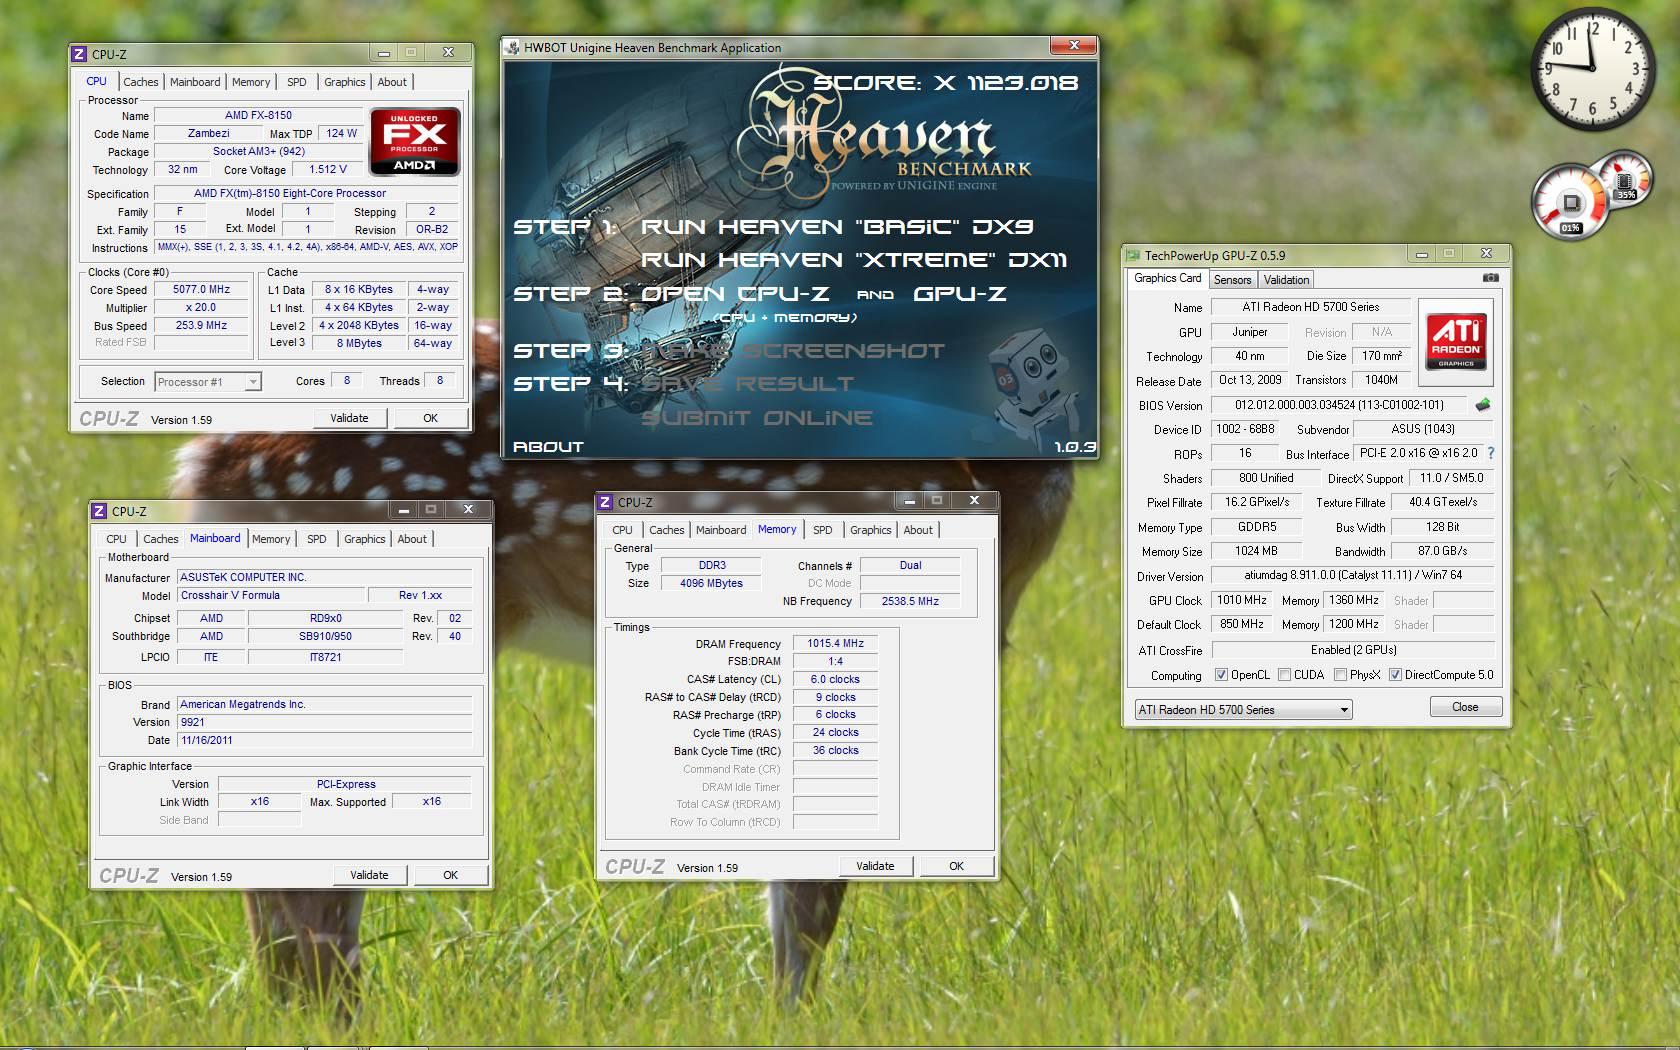Click ABOUT in the Heaven benchmark window
This screenshot has height=1050, width=1680.
point(548,447)
